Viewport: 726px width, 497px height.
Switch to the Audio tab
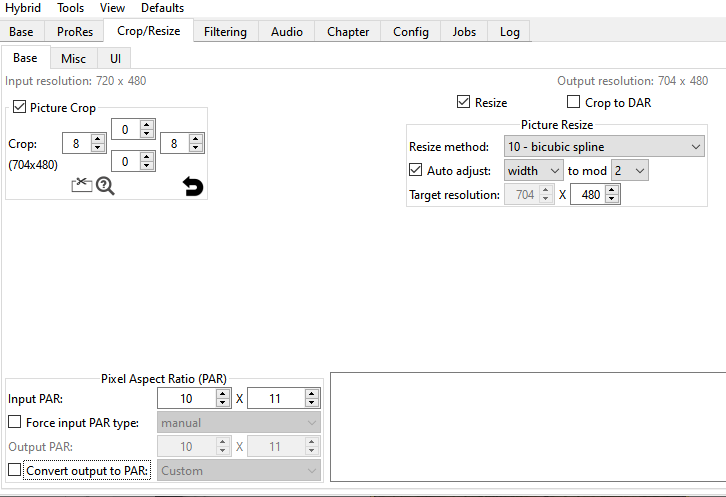[x=287, y=31]
